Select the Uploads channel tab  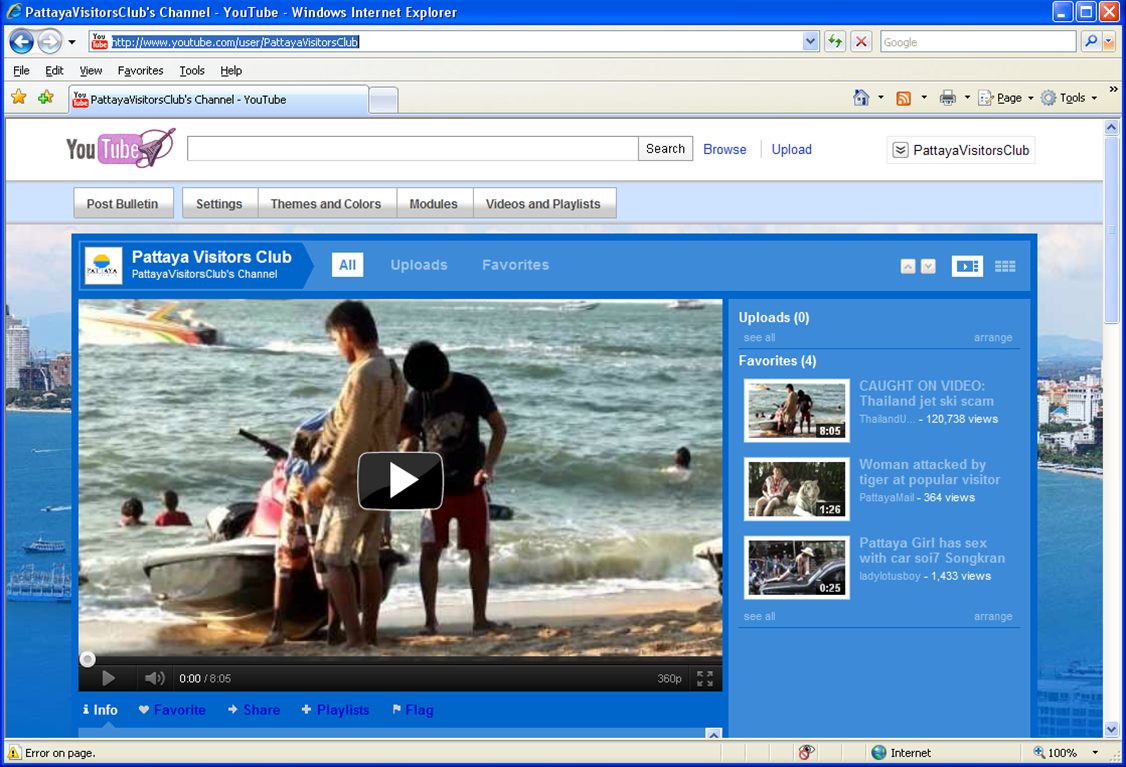click(419, 265)
